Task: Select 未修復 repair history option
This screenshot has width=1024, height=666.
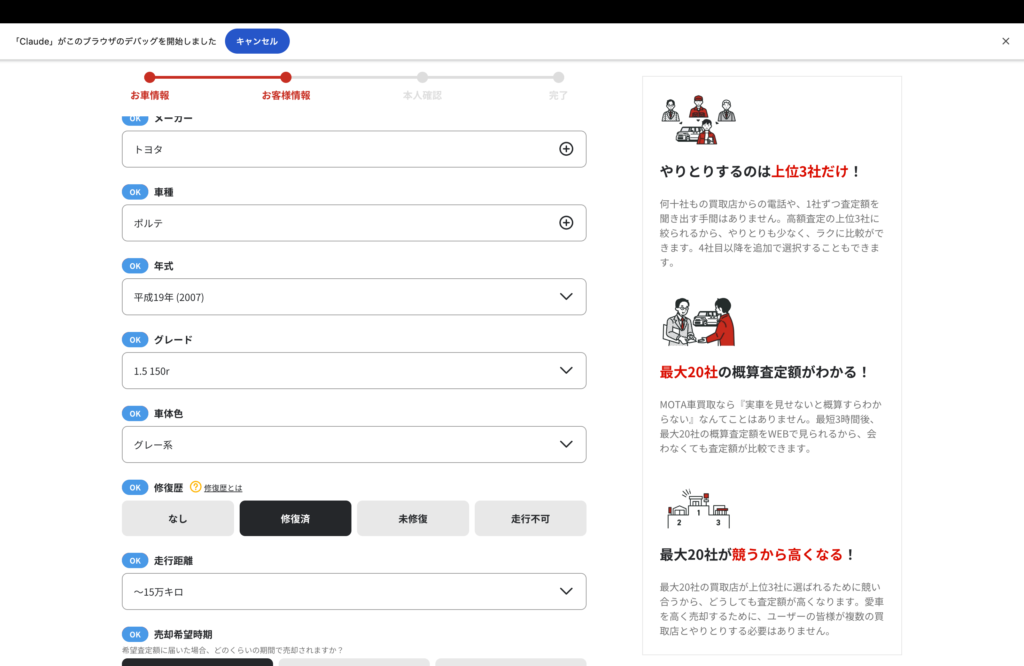Action: pyautogui.click(x=413, y=519)
